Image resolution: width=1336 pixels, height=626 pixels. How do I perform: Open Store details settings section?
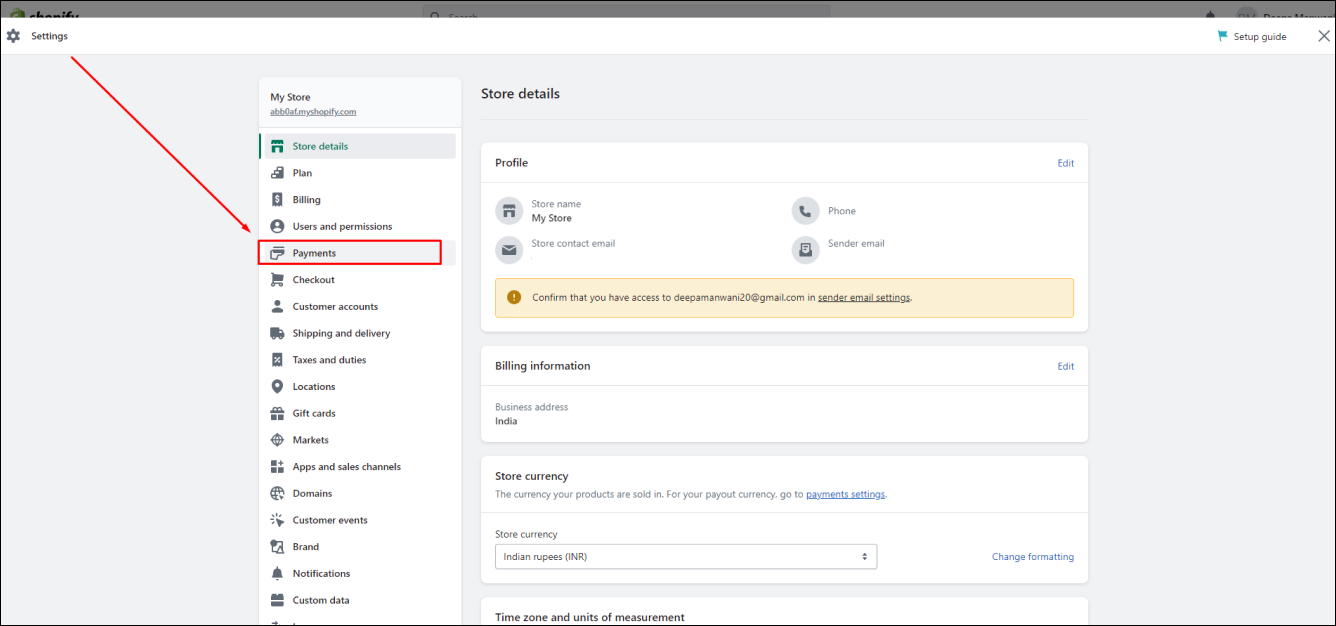pyautogui.click(x=358, y=146)
